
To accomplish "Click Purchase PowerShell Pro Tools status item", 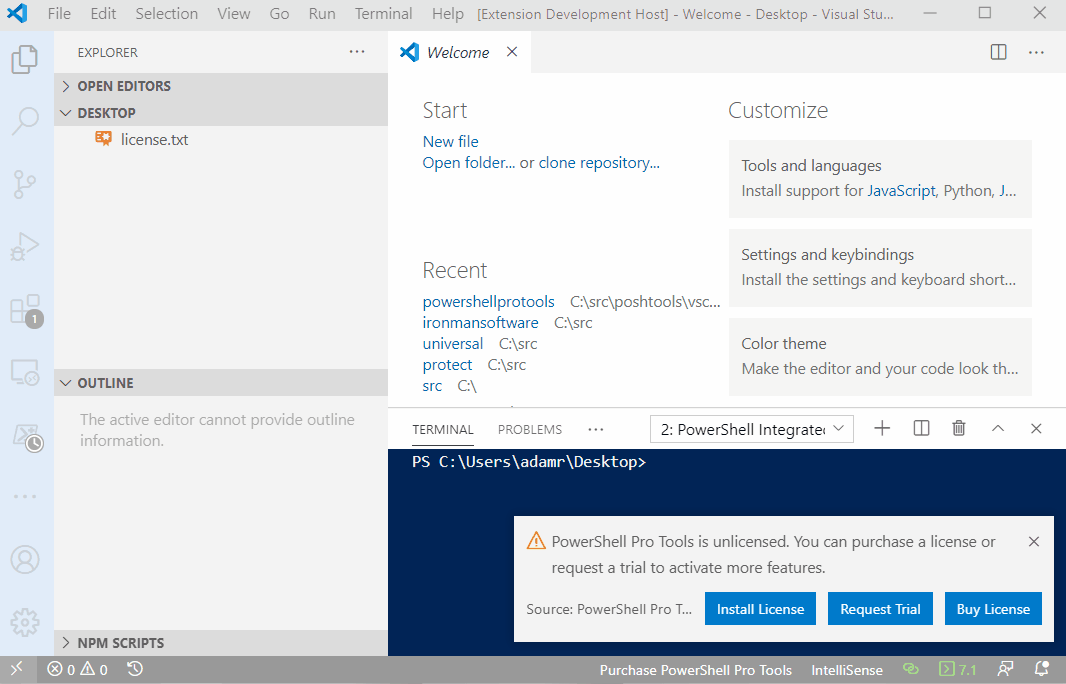I will click(695, 670).
